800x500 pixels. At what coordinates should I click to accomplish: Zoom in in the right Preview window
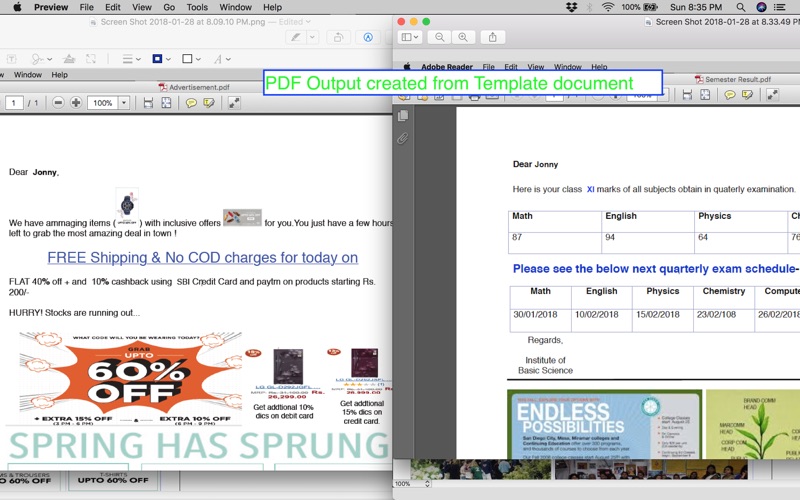click(463, 37)
